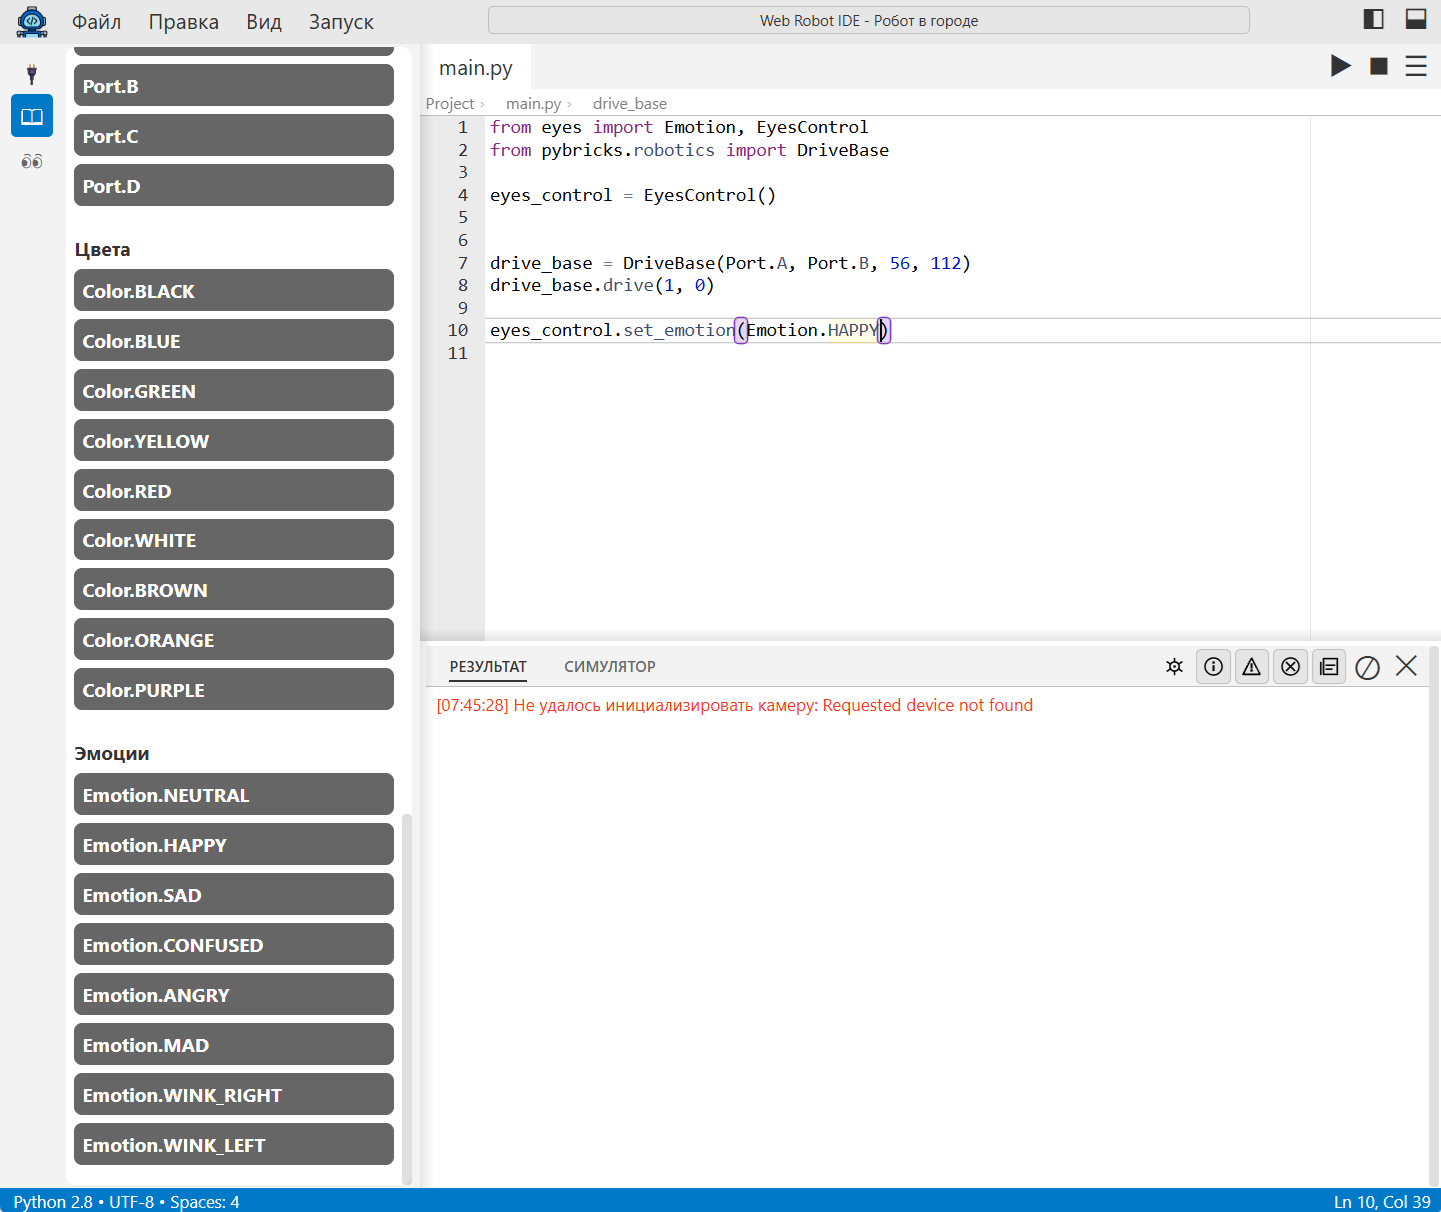Stop execution with the square stop icon

[1379, 66]
